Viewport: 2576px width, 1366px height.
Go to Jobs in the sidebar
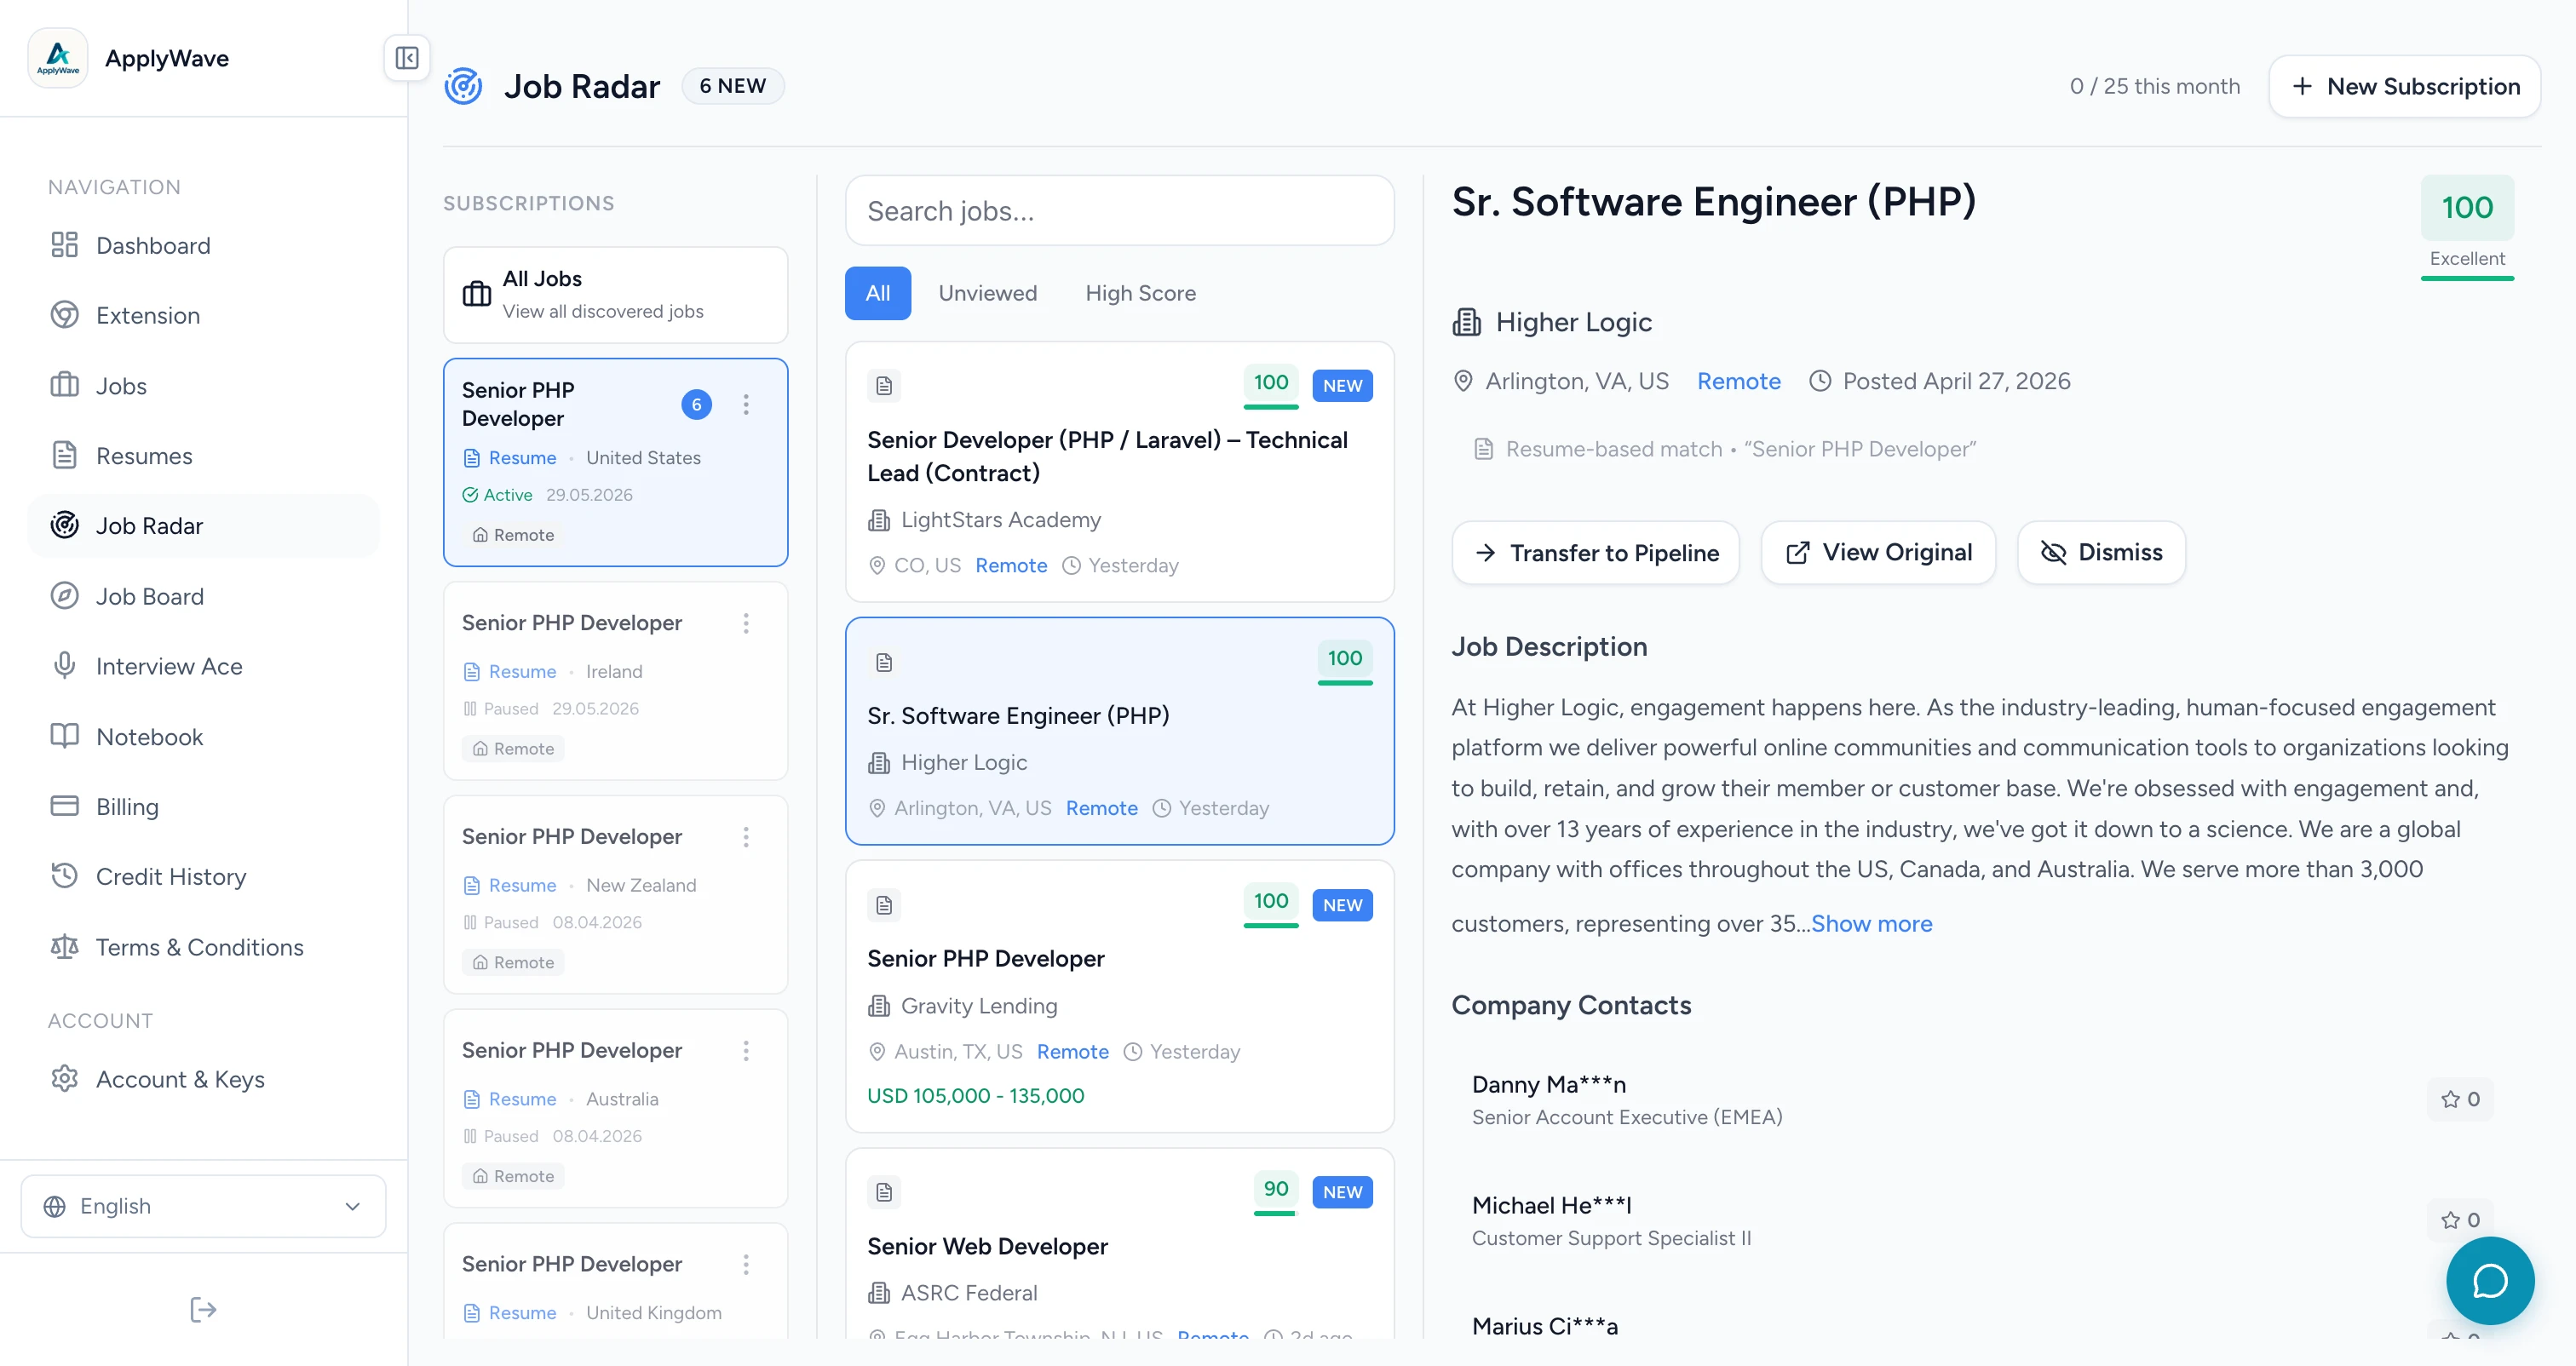tap(204, 385)
